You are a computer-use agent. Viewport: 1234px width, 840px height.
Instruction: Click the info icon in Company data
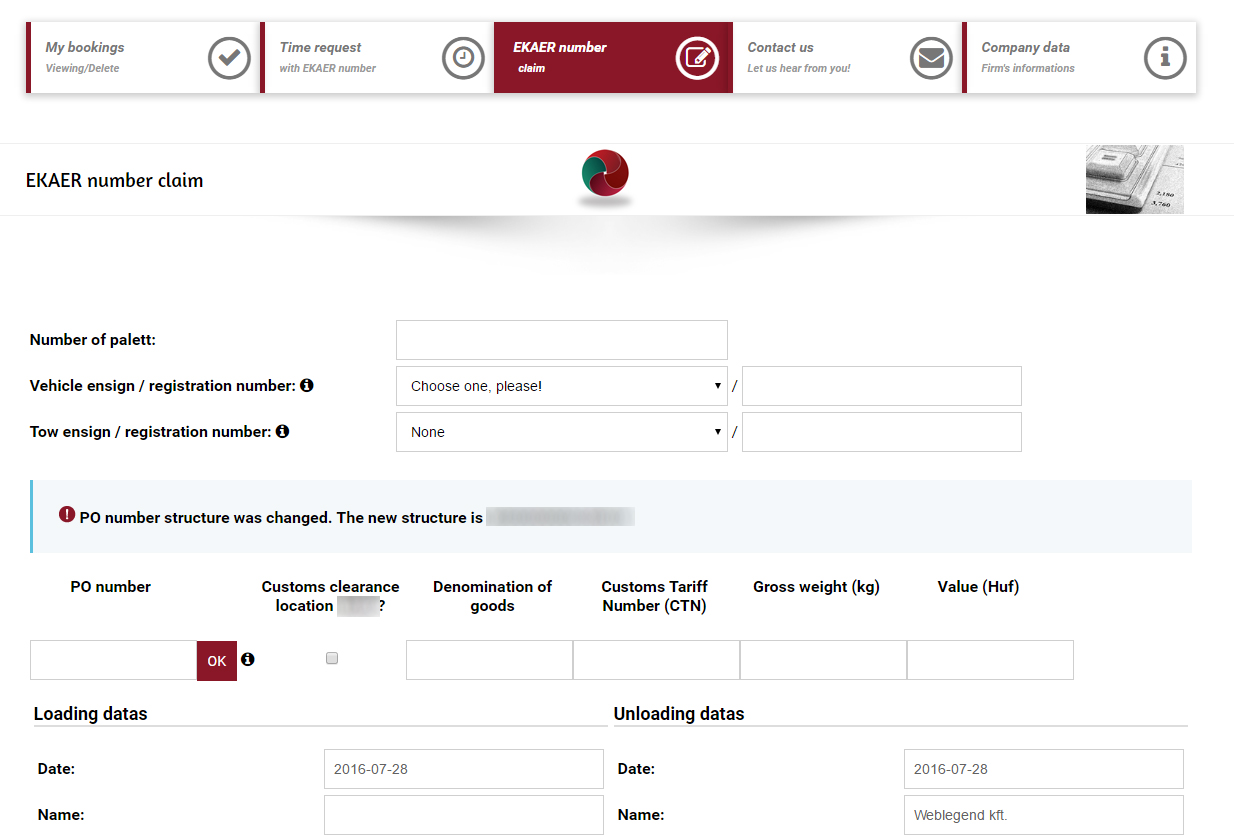click(x=1165, y=58)
